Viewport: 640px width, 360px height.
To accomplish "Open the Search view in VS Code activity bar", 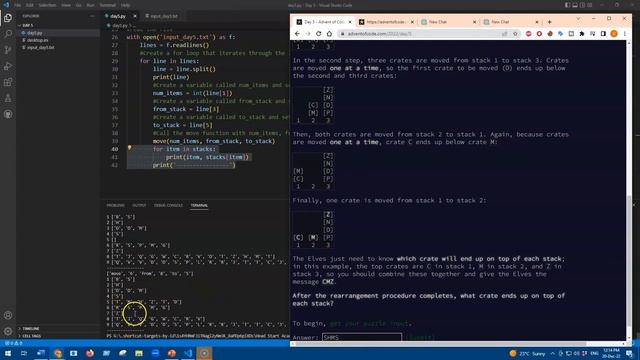I will click(x=8, y=34).
